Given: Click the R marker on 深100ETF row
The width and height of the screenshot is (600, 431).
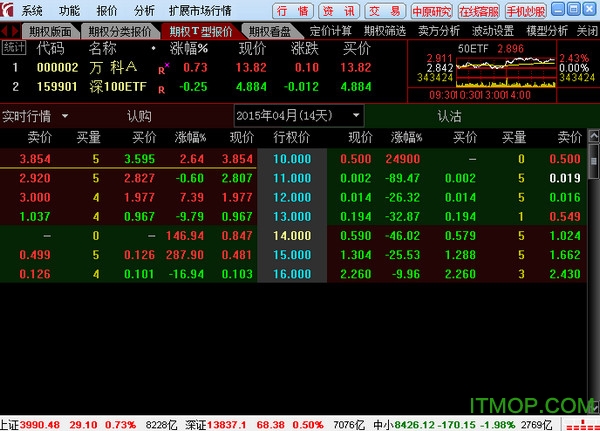Looking at the screenshot, I should click(x=162, y=88).
